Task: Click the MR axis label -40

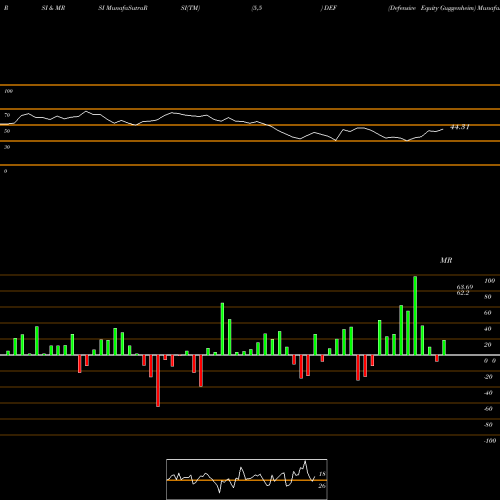Action: [488, 393]
